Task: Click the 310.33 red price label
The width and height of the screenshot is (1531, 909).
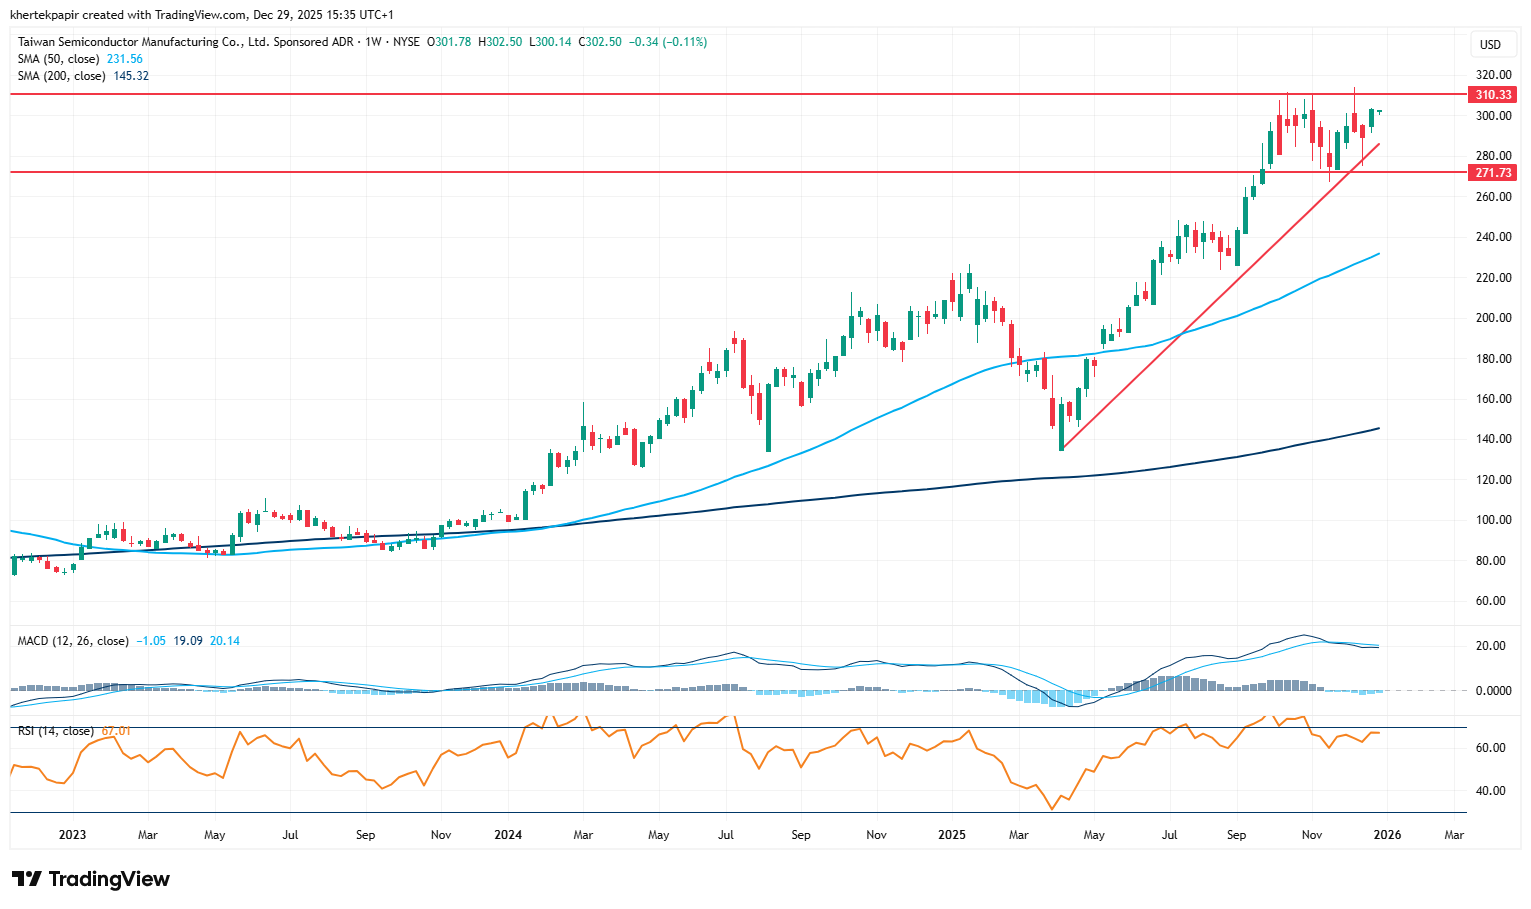Action: point(1492,95)
